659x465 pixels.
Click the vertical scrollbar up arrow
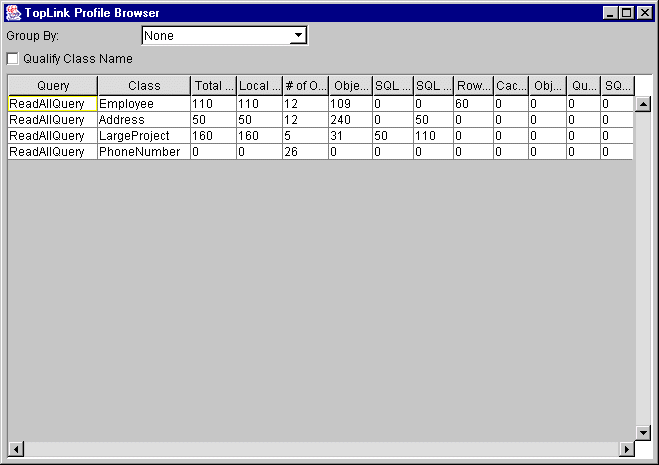pyautogui.click(x=643, y=104)
